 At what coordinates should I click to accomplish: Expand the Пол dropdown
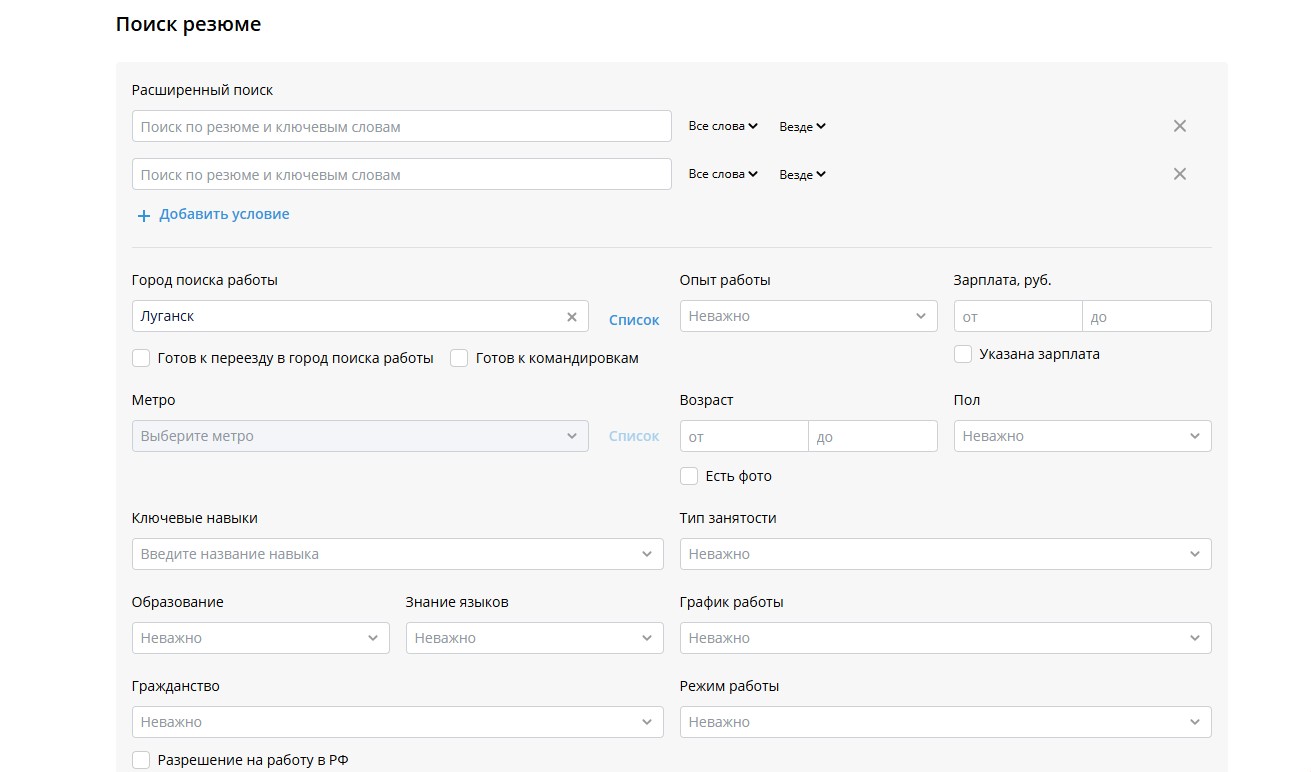pyautogui.click(x=1082, y=436)
